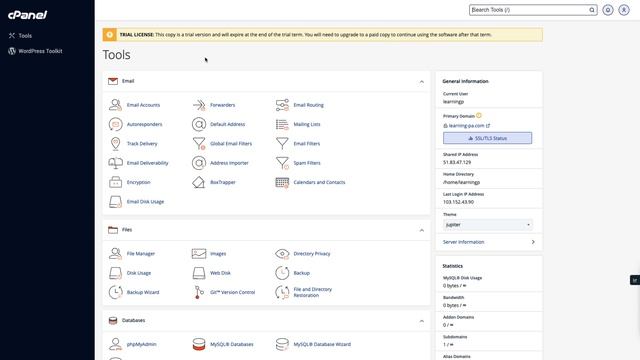Open the Disk Usage icon
Viewport: 640px width, 360px height.
point(116,273)
